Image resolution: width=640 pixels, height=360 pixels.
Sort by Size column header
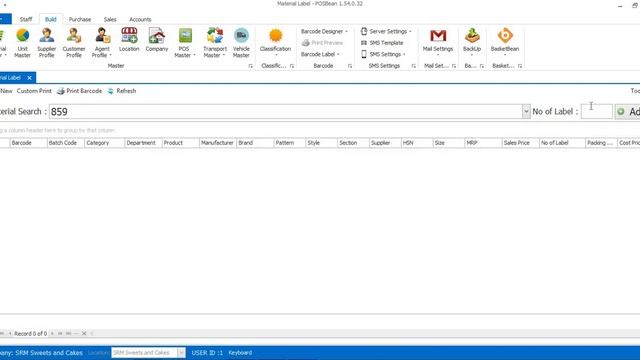[449, 143]
